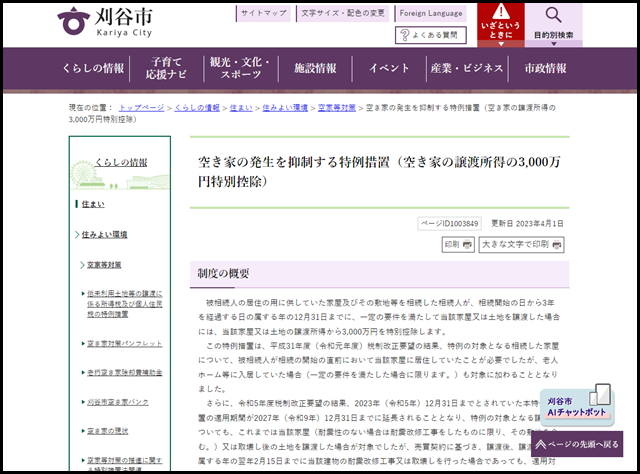
Task: Click the よくある質問 FAQ button
Action: [431, 35]
